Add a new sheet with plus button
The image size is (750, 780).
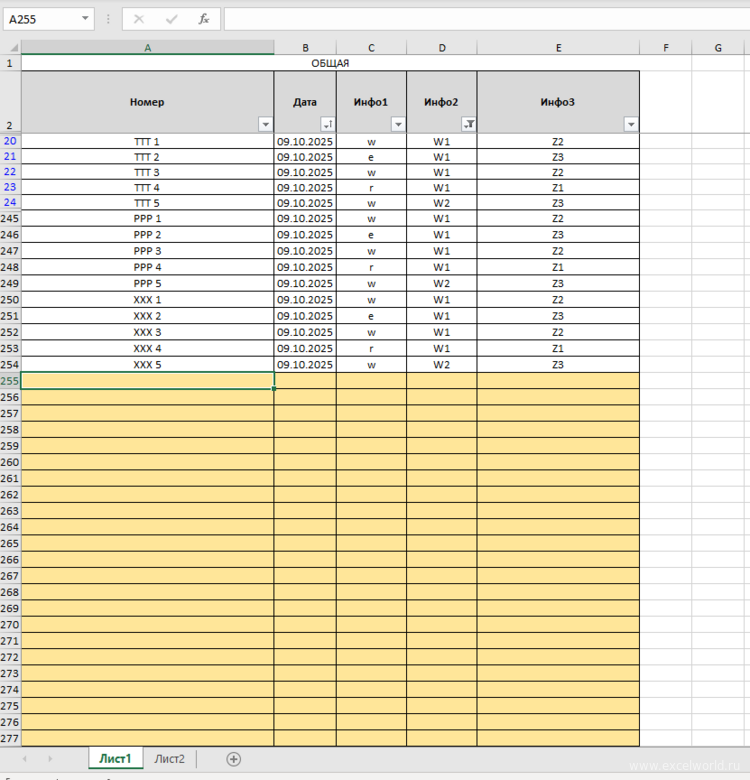233,759
